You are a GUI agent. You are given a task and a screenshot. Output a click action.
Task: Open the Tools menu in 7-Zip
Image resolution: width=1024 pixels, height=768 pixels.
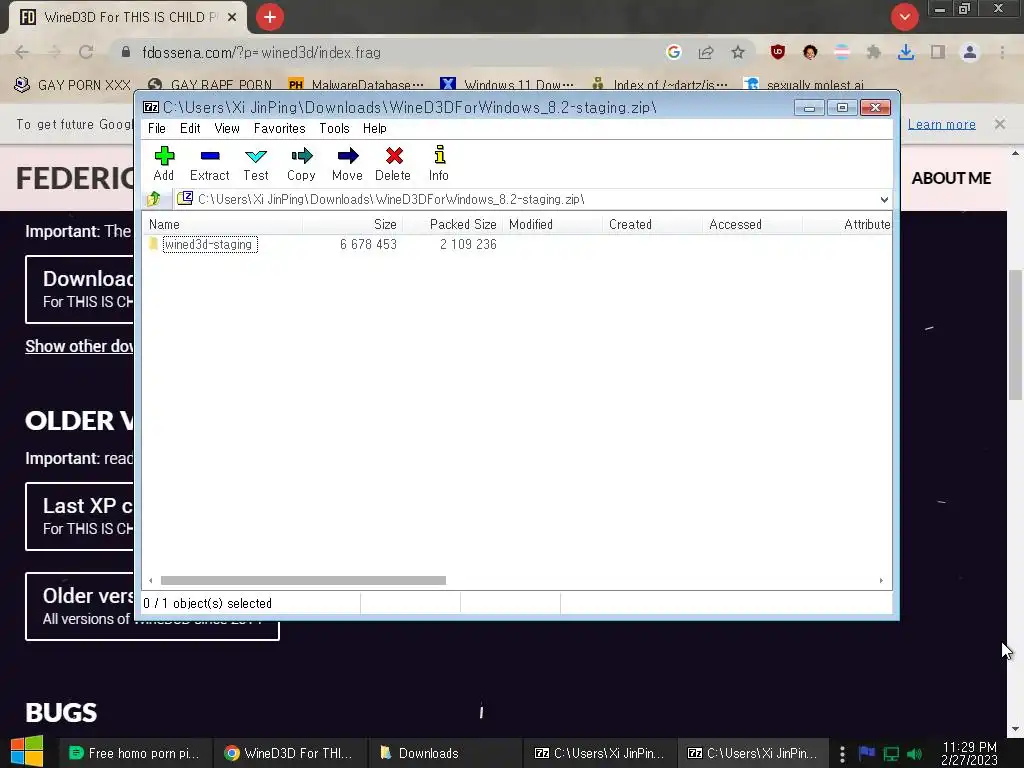pyautogui.click(x=334, y=129)
